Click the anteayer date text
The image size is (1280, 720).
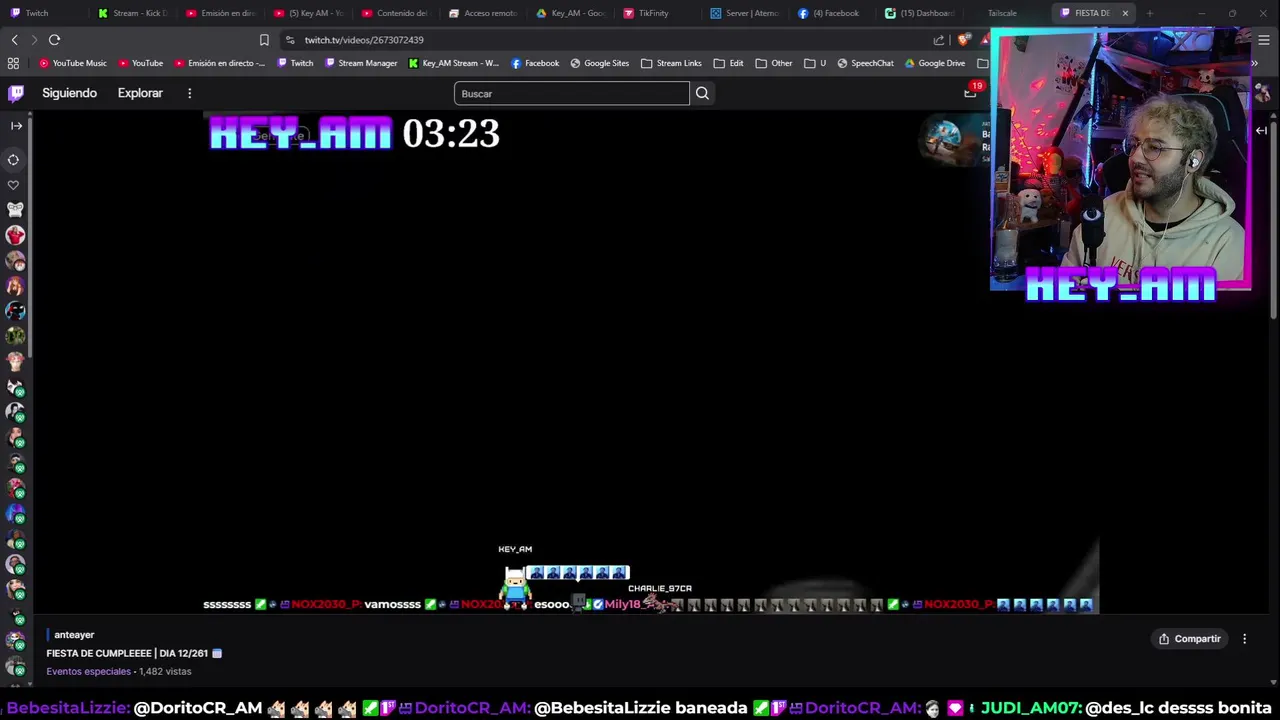coord(74,635)
